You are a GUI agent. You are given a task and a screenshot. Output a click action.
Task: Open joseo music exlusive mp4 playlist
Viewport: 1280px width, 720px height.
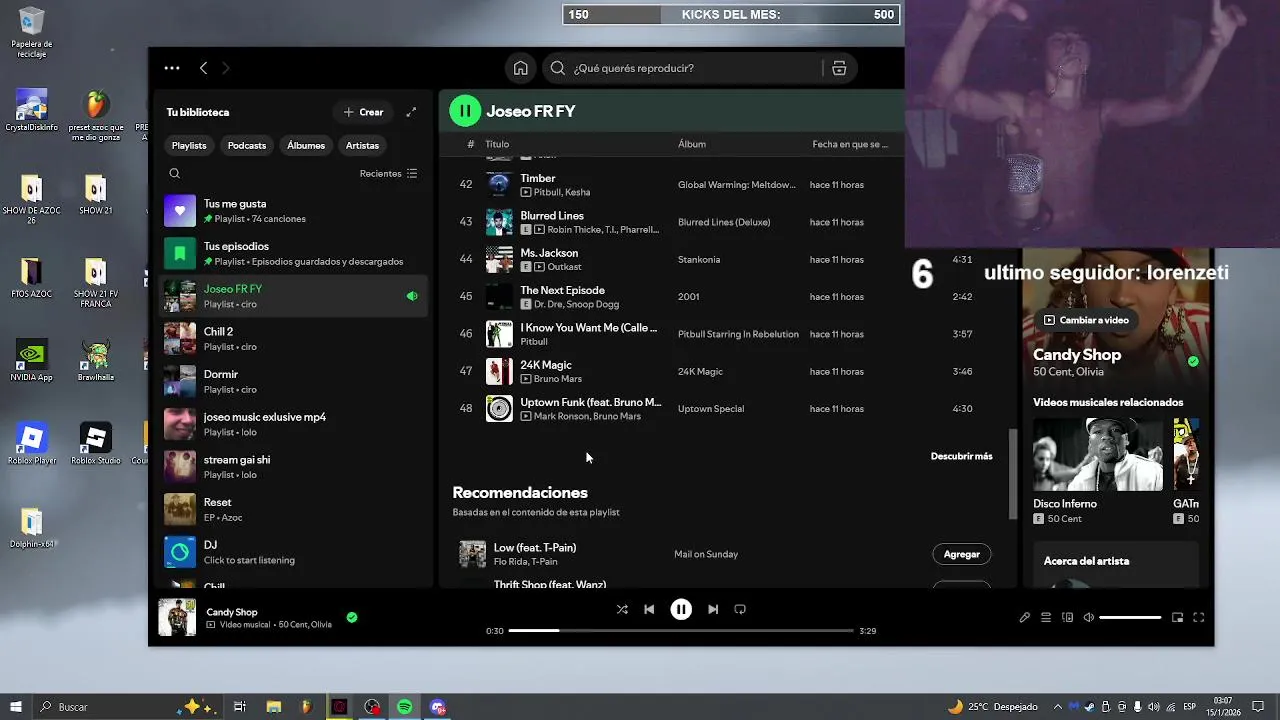(293, 424)
